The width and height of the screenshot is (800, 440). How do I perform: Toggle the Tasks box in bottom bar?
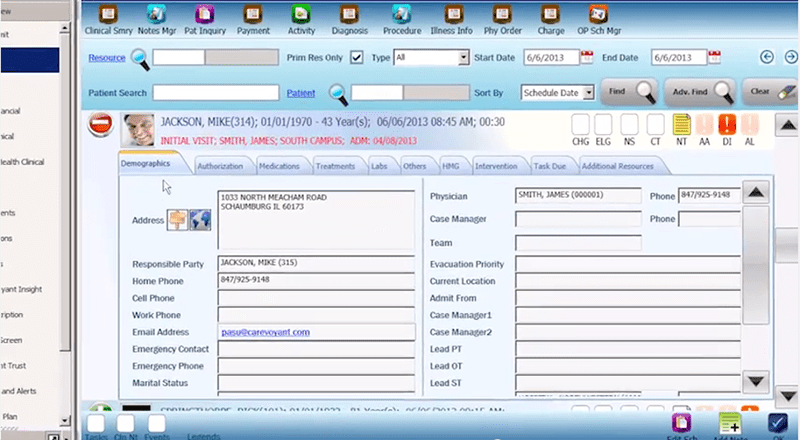(96, 423)
